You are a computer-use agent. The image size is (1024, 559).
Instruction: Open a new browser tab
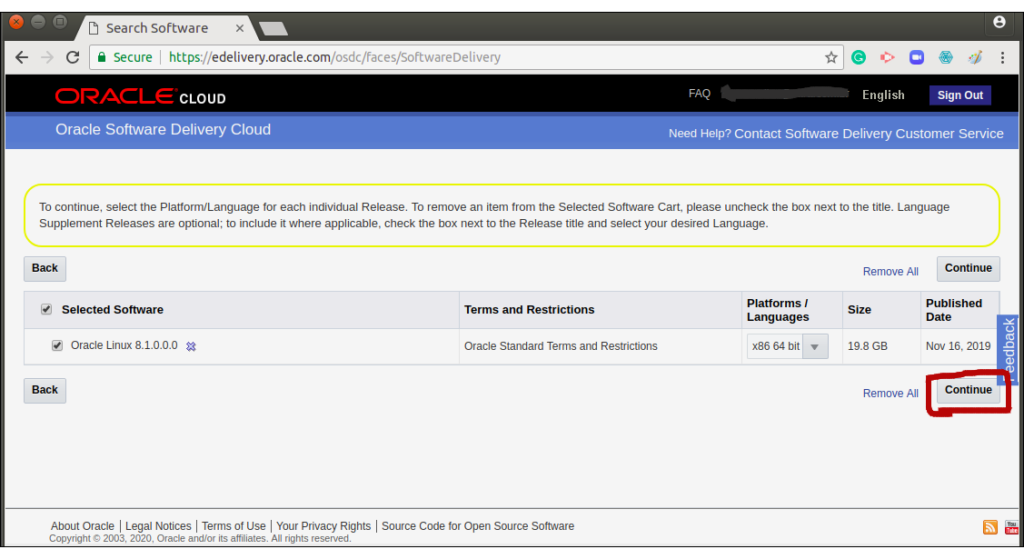[273, 28]
